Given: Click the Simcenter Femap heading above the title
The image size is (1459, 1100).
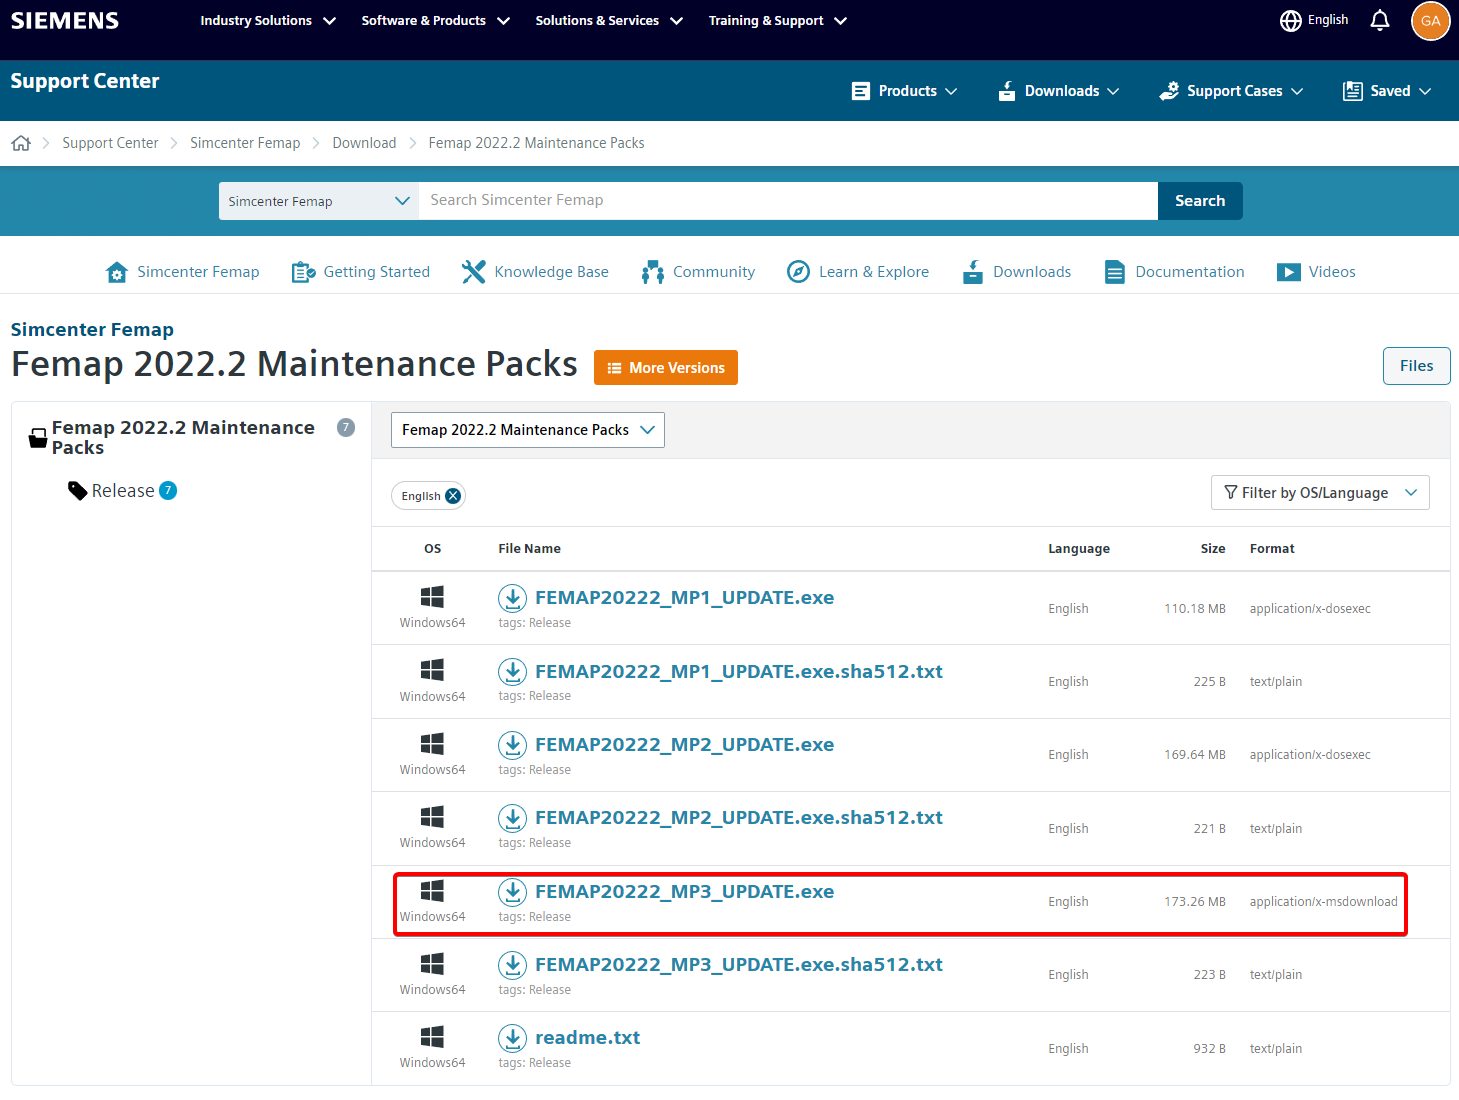Looking at the screenshot, I should tap(92, 330).
